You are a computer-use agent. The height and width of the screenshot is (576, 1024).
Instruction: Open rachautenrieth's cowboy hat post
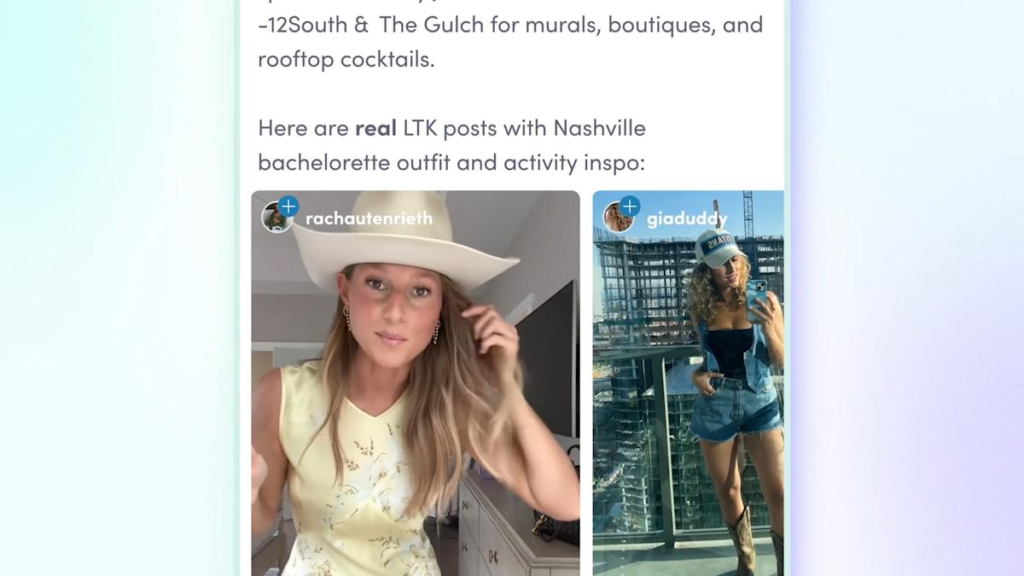pyautogui.click(x=415, y=383)
